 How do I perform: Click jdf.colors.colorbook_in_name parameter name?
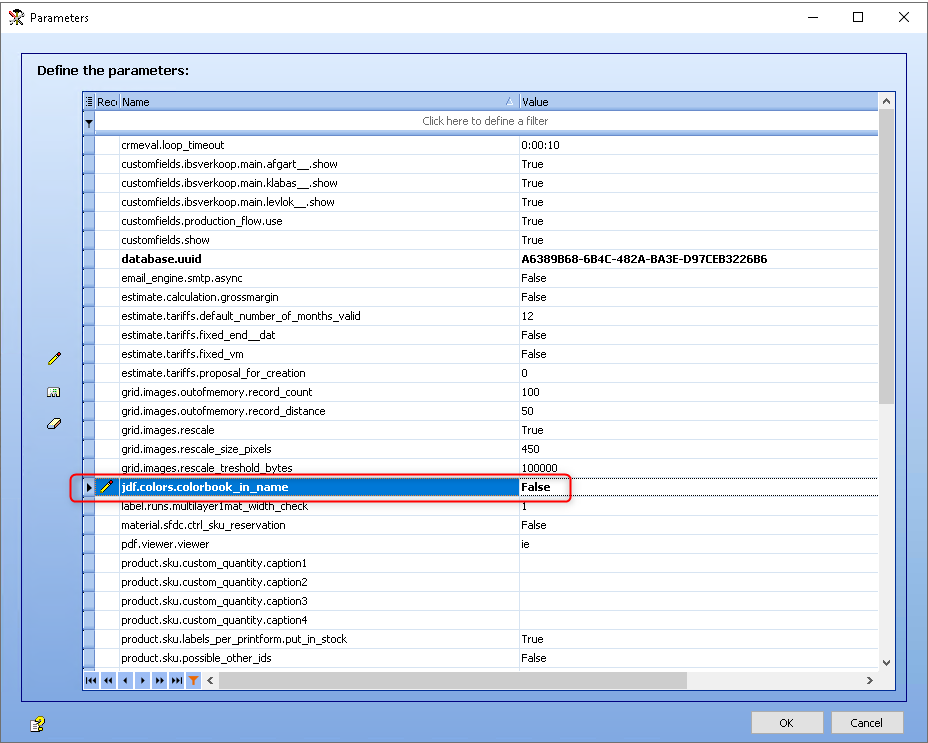[319, 487]
